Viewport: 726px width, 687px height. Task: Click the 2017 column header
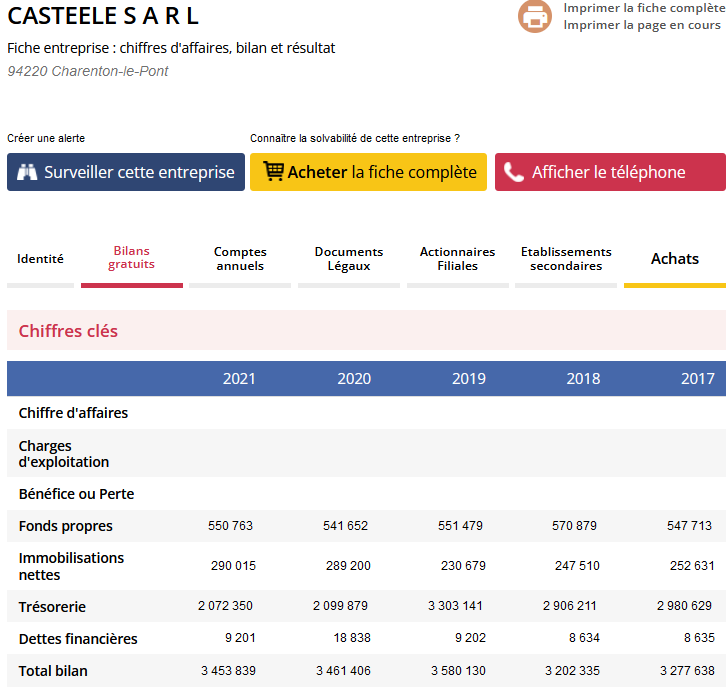click(698, 379)
